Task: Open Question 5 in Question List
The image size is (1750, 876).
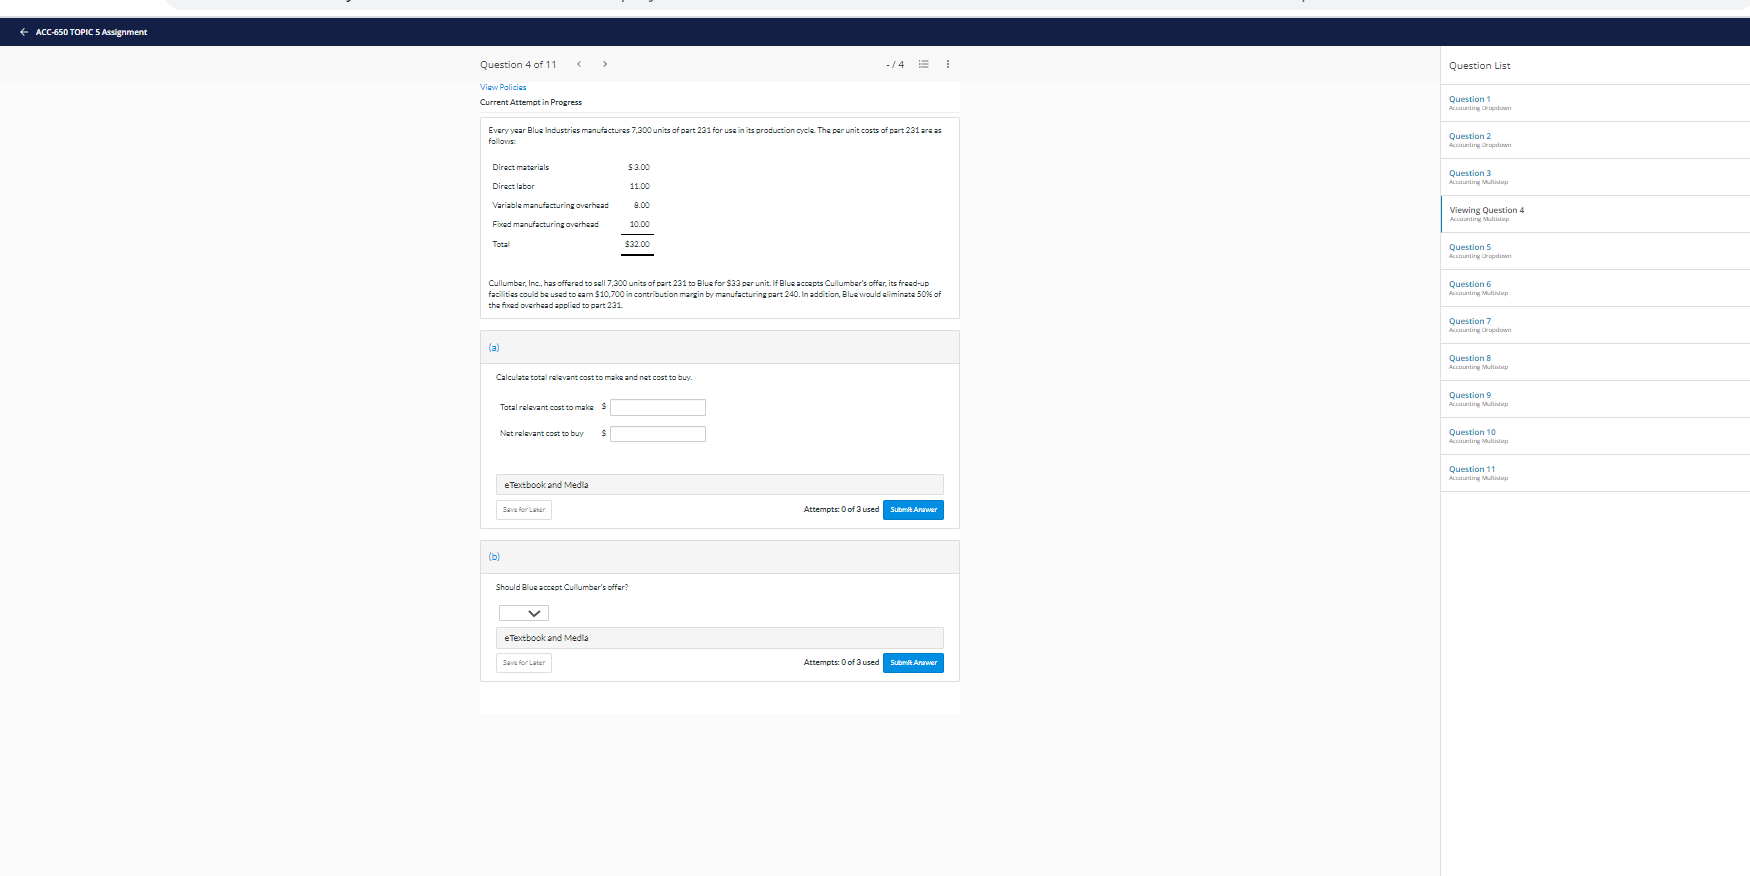Action: click(x=1469, y=247)
